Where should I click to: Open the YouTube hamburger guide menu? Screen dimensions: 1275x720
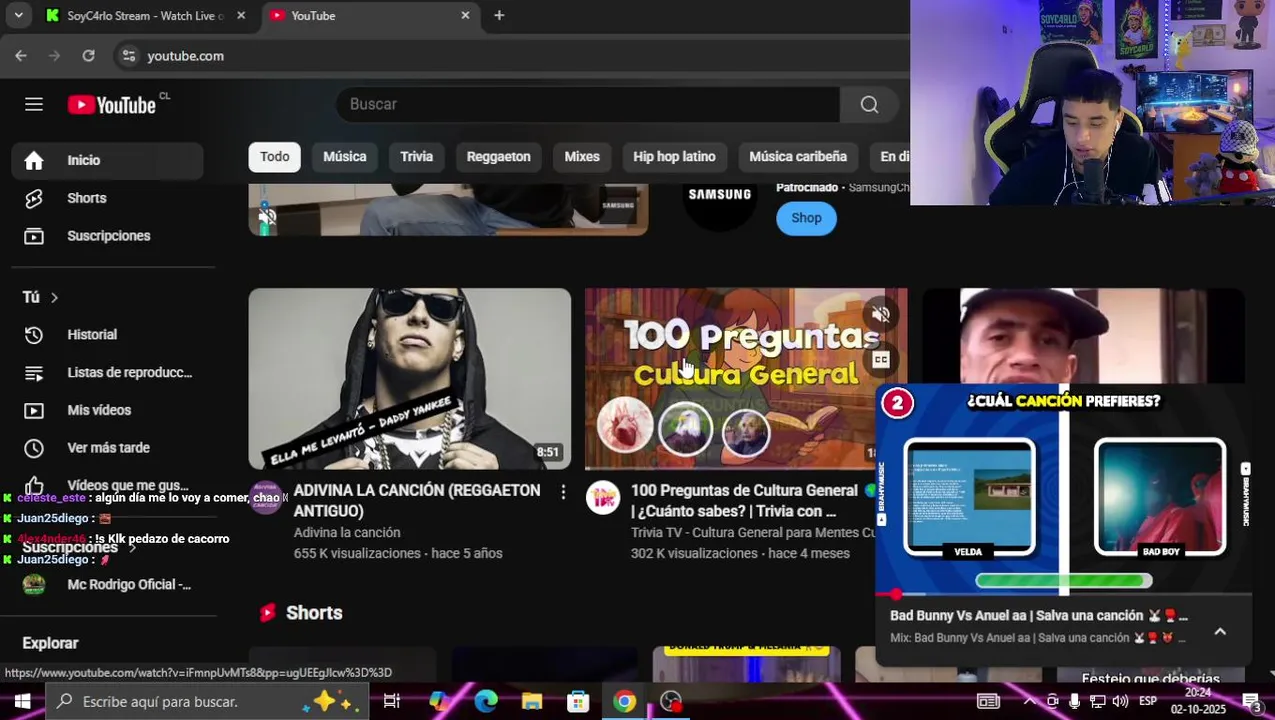tap(34, 104)
